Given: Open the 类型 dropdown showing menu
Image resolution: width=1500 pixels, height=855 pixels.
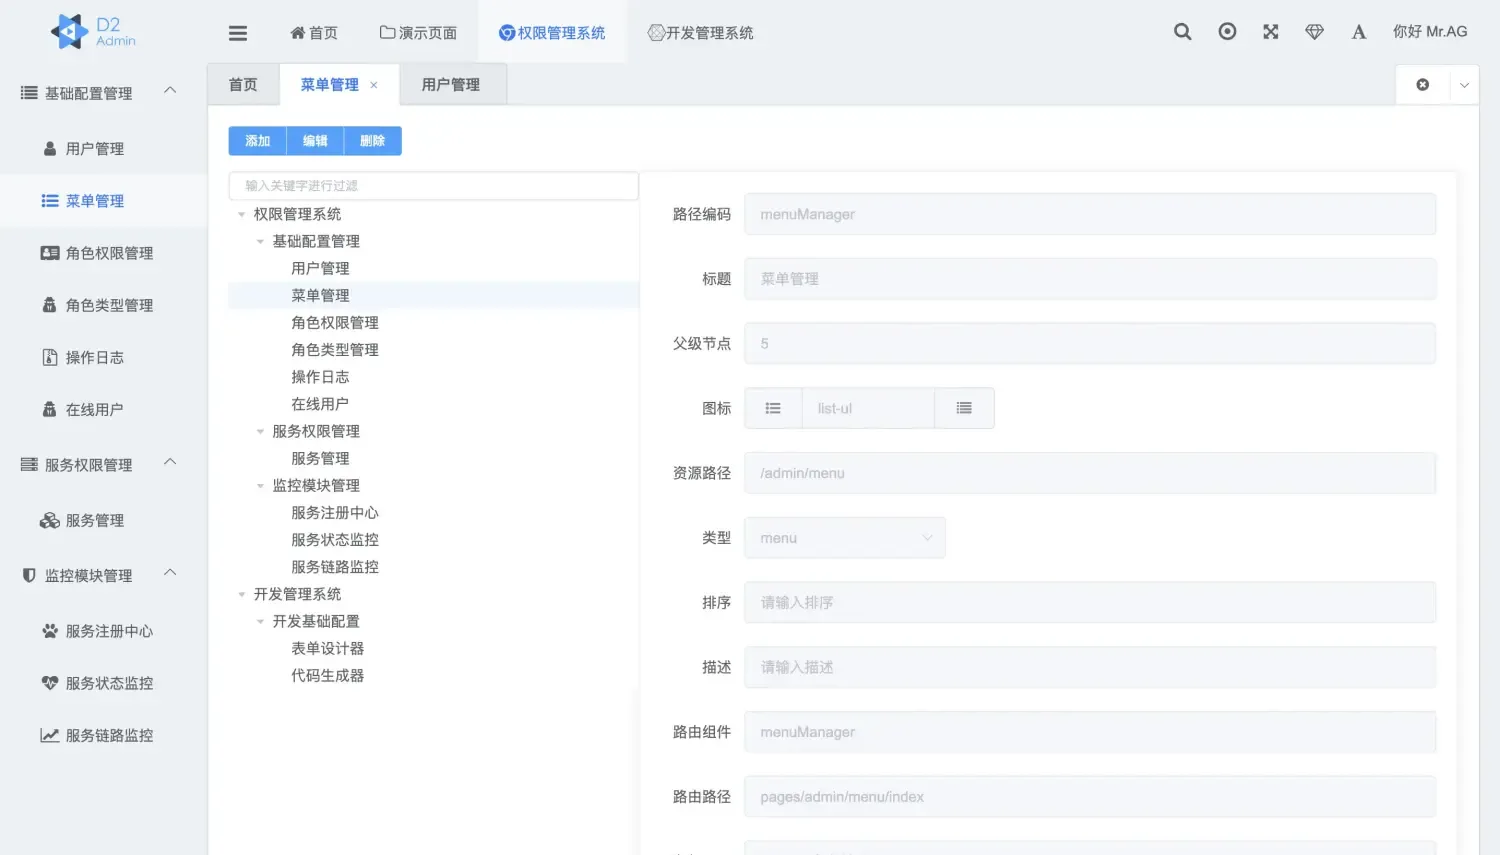Looking at the screenshot, I should point(844,537).
